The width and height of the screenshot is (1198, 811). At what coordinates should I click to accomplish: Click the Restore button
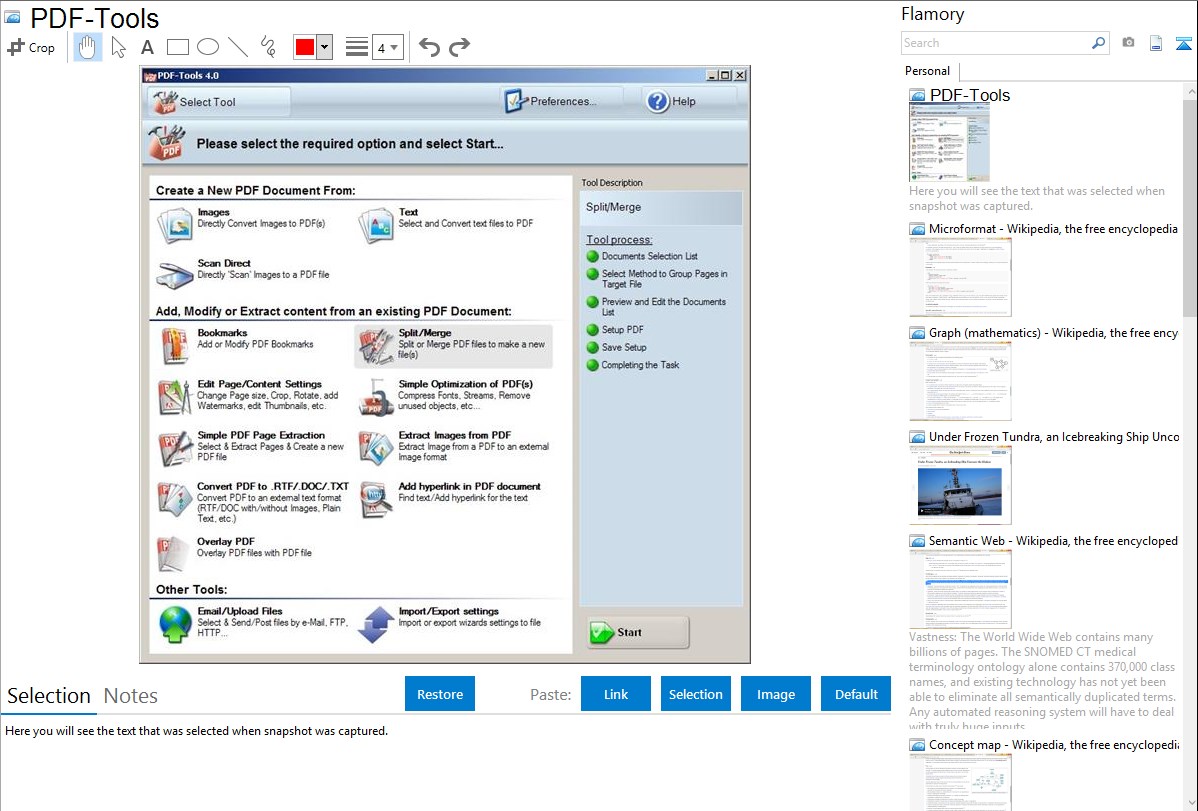click(x=440, y=694)
